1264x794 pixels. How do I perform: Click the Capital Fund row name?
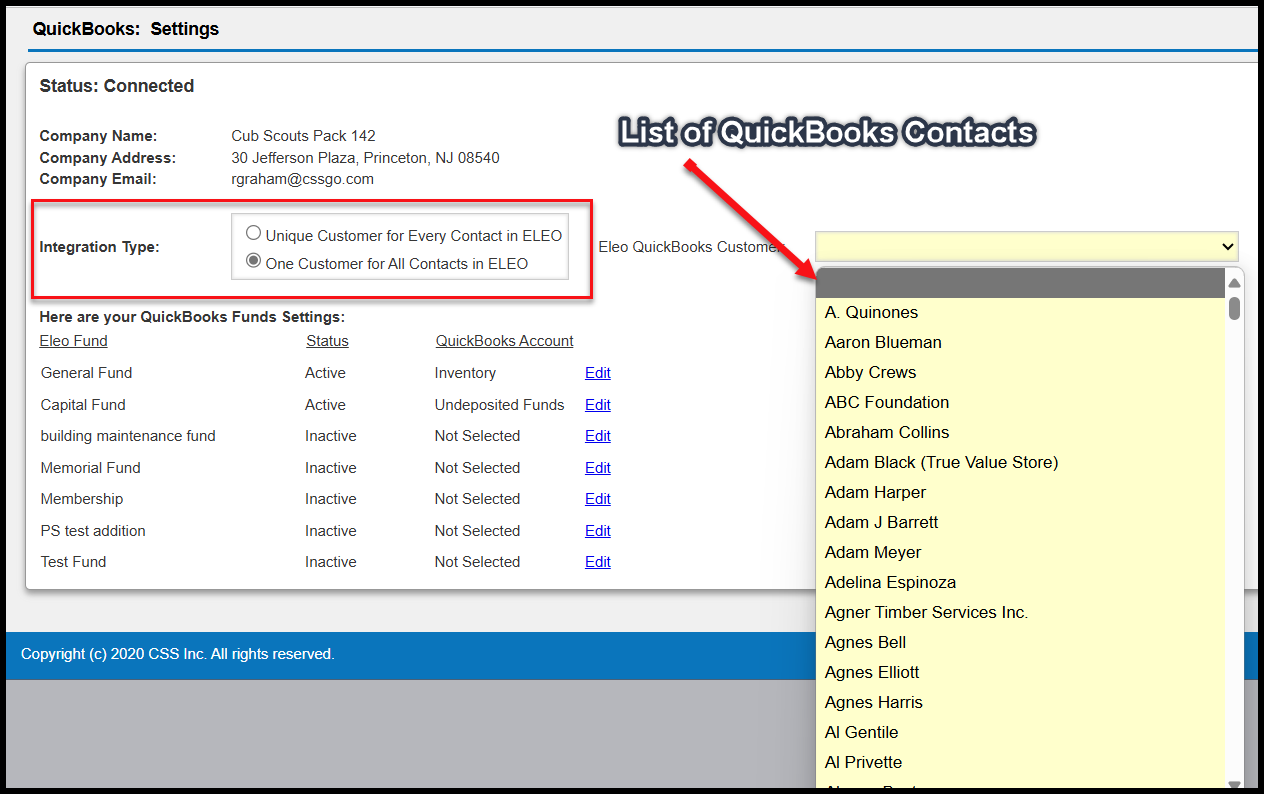pyautogui.click(x=83, y=405)
